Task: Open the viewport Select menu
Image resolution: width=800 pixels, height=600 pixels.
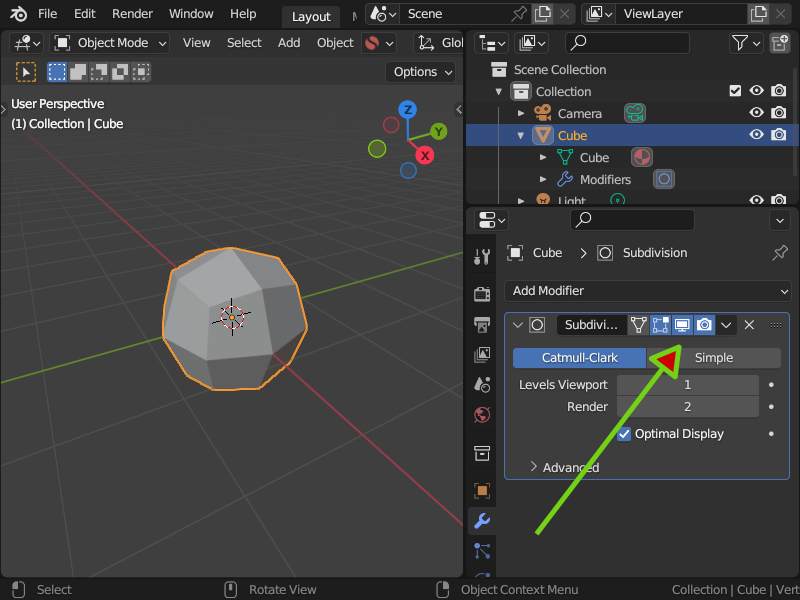Action: click(244, 43)
